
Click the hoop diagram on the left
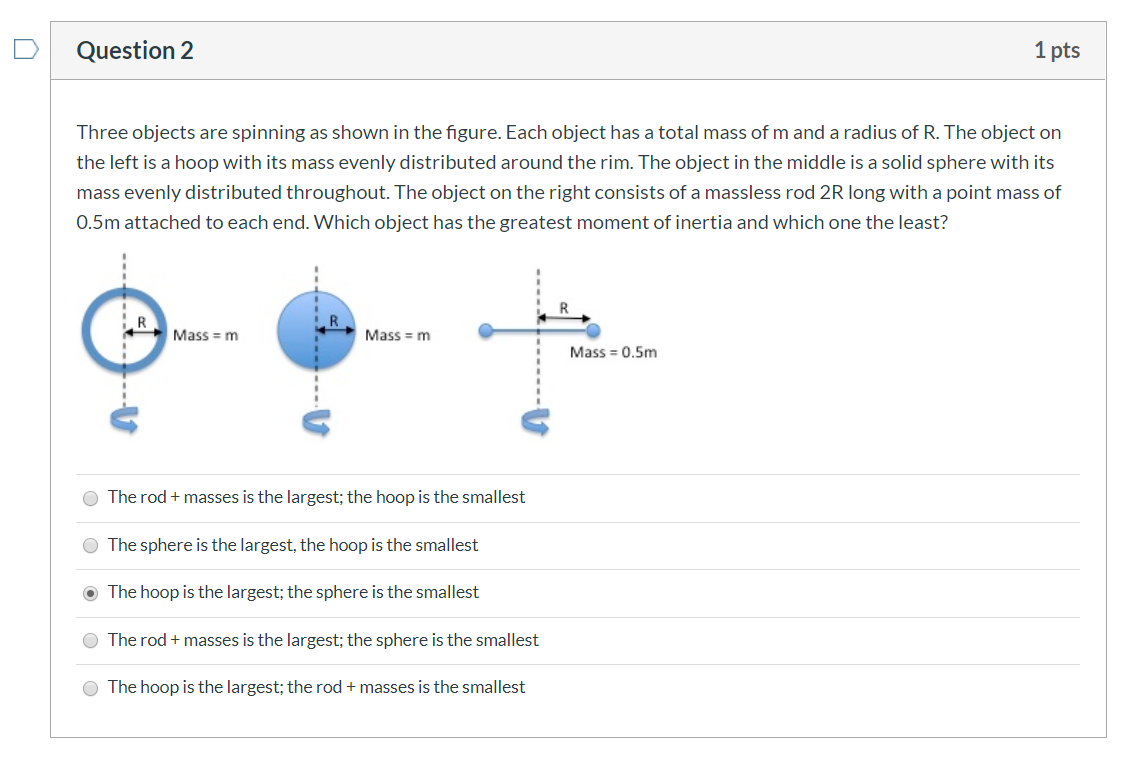tap(124, 330)
